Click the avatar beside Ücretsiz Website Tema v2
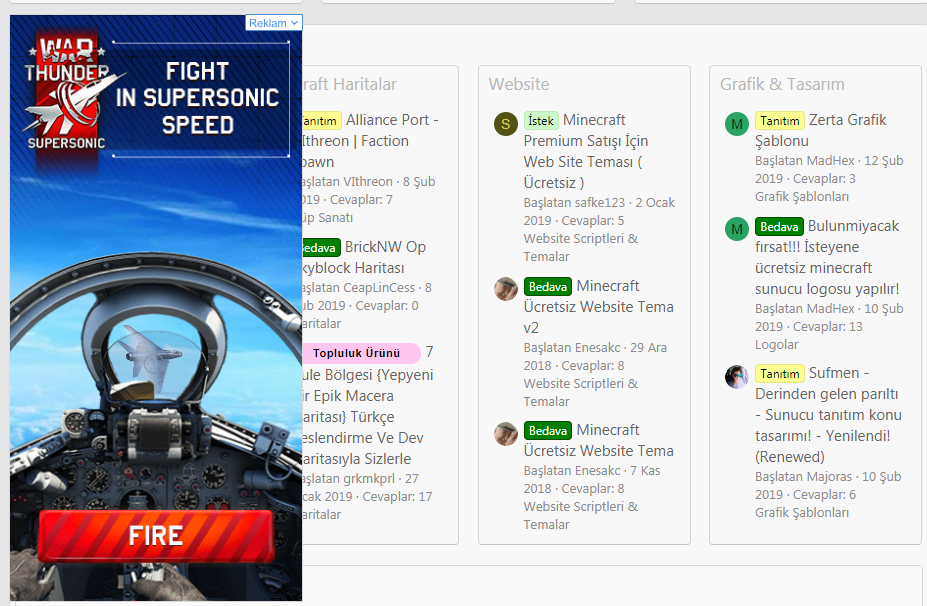927x606 pixels. pos(505,289)
